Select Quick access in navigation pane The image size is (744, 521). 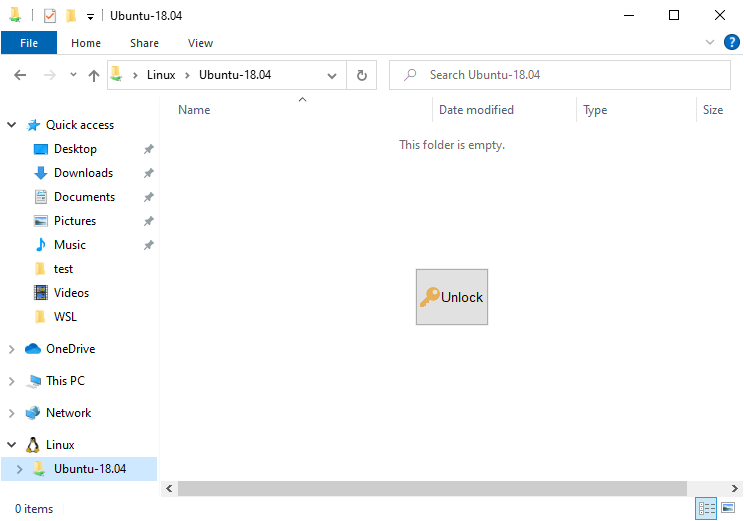click(x=80, y=125)
